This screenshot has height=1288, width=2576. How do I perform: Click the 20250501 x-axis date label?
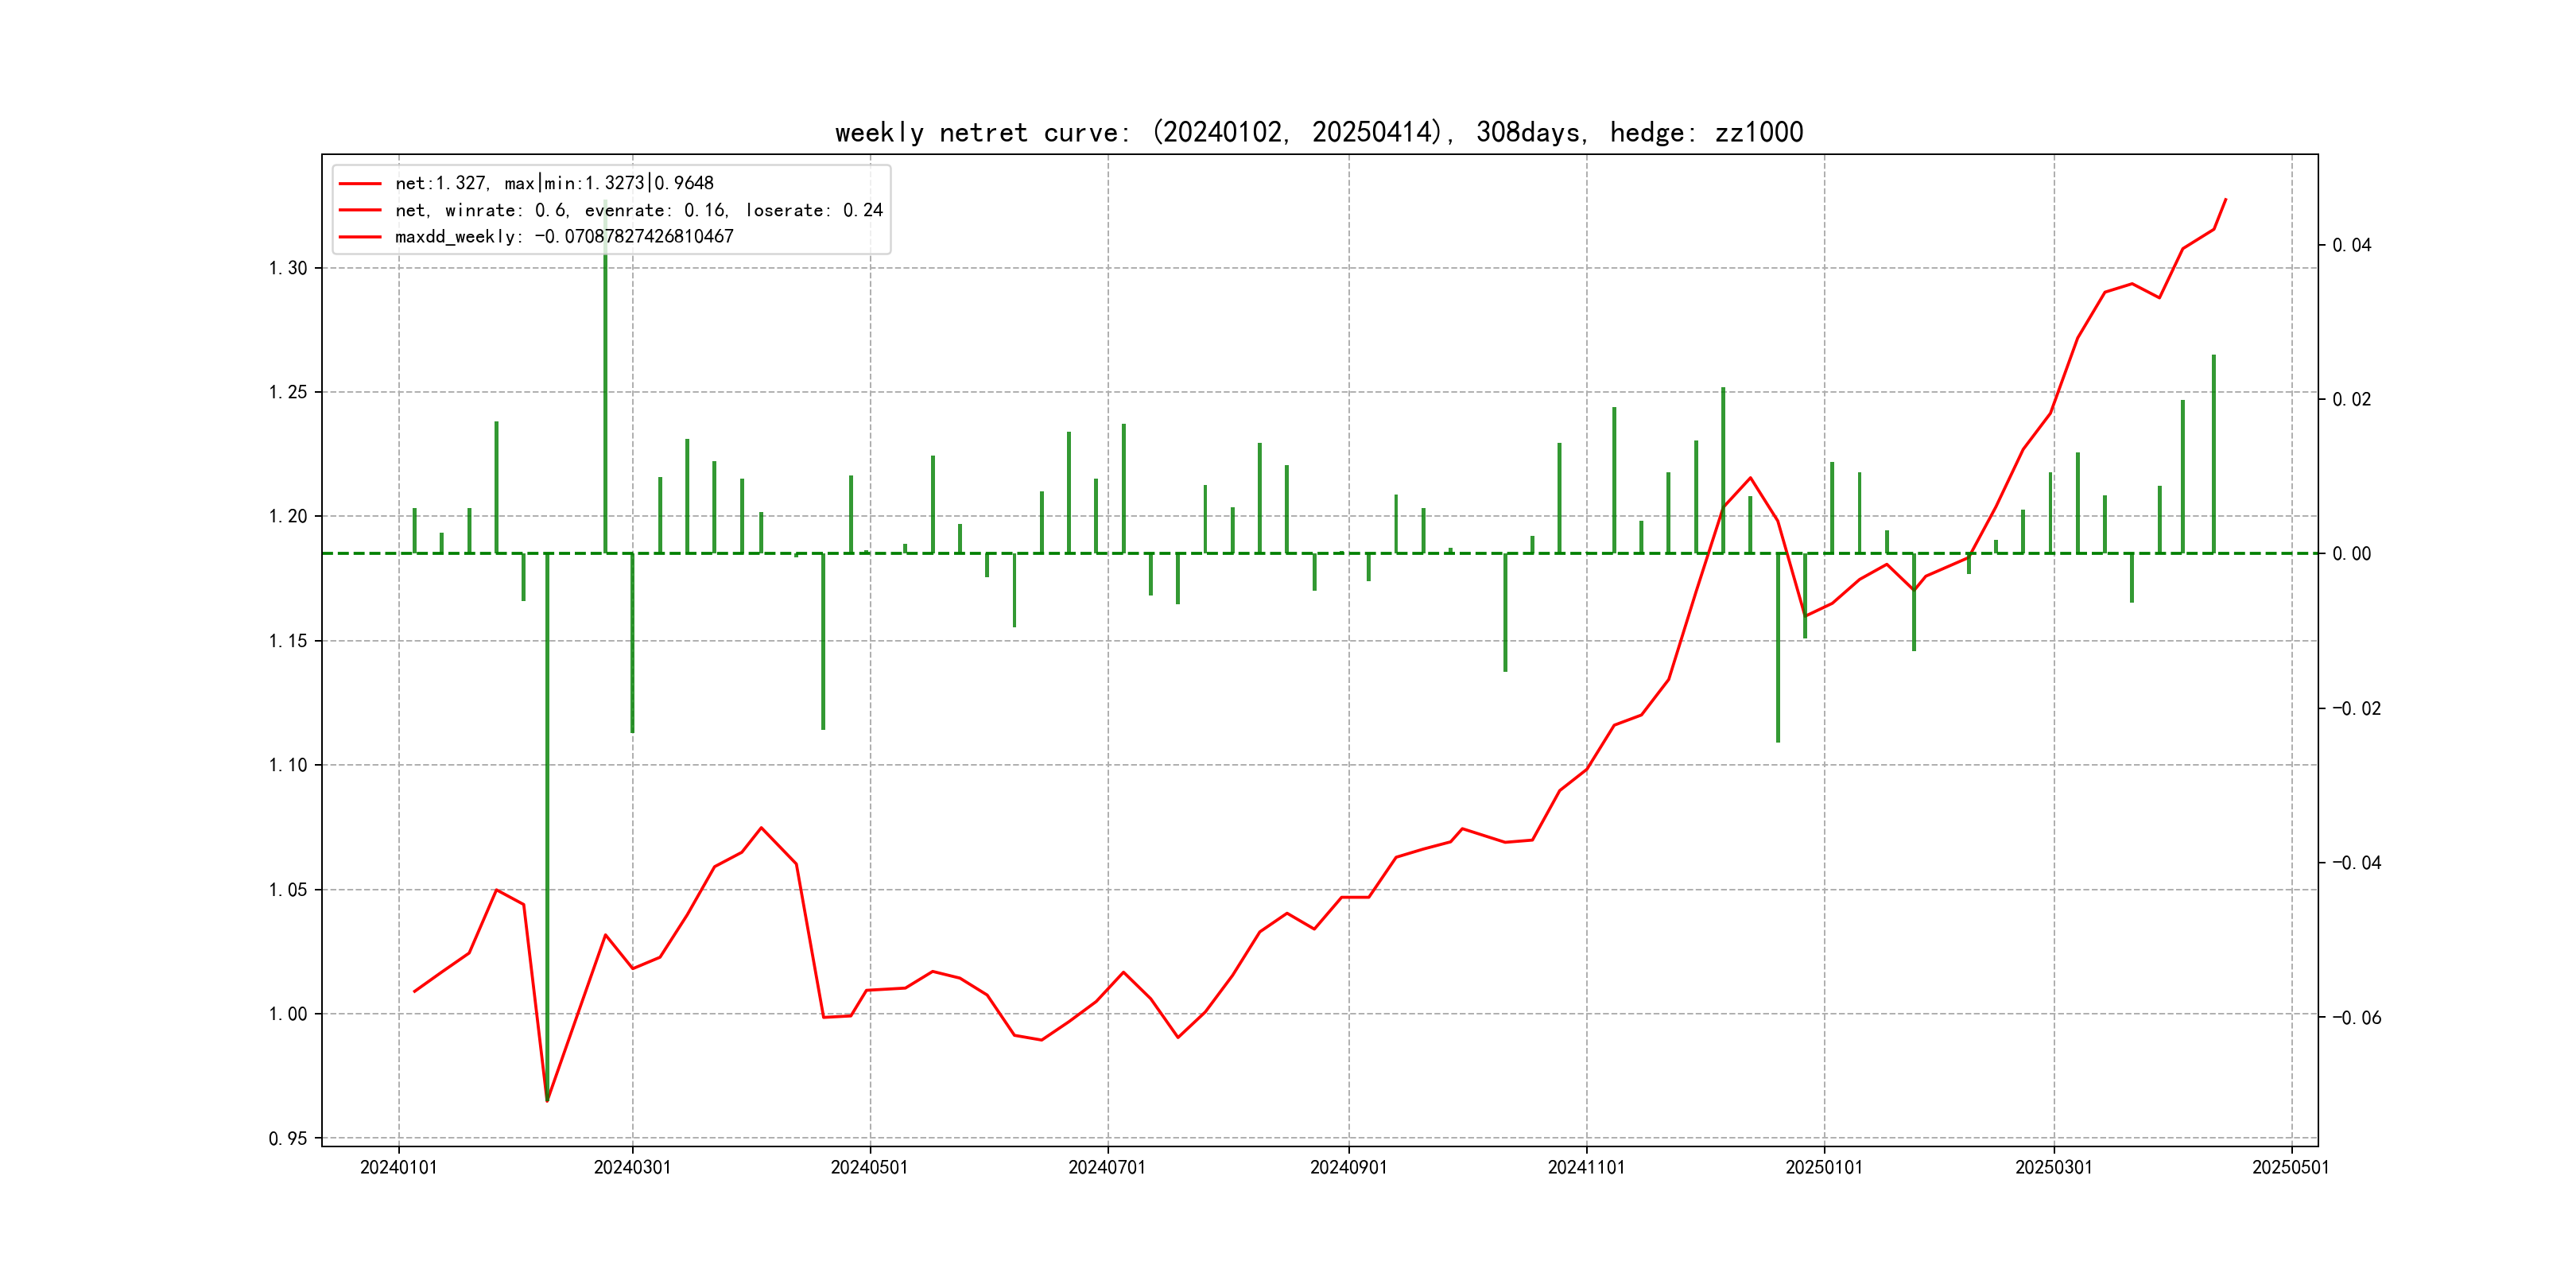[x=2290, y=1168]
